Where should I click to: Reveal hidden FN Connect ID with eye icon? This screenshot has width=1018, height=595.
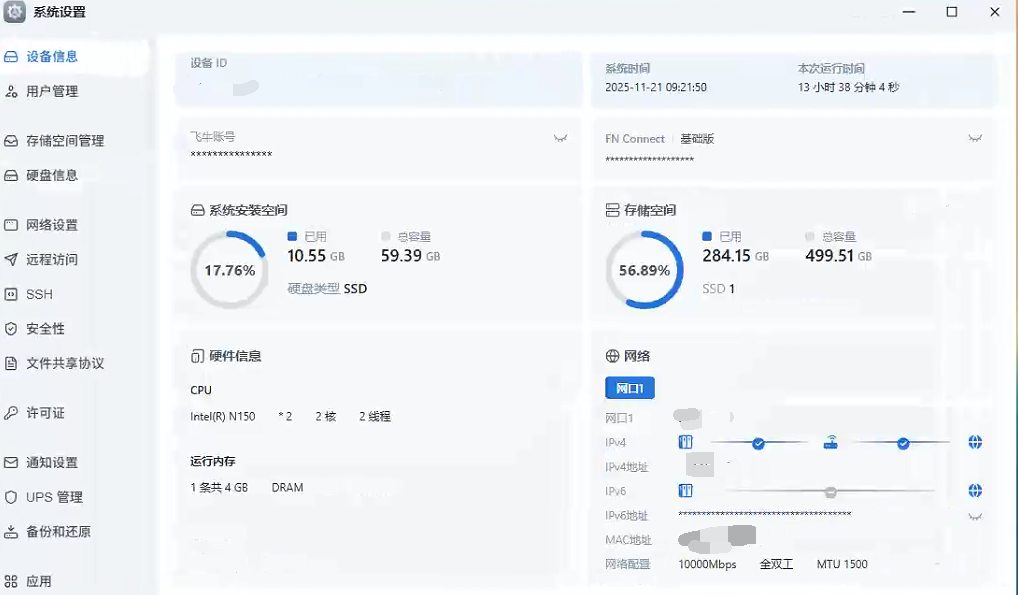point(975,138)
